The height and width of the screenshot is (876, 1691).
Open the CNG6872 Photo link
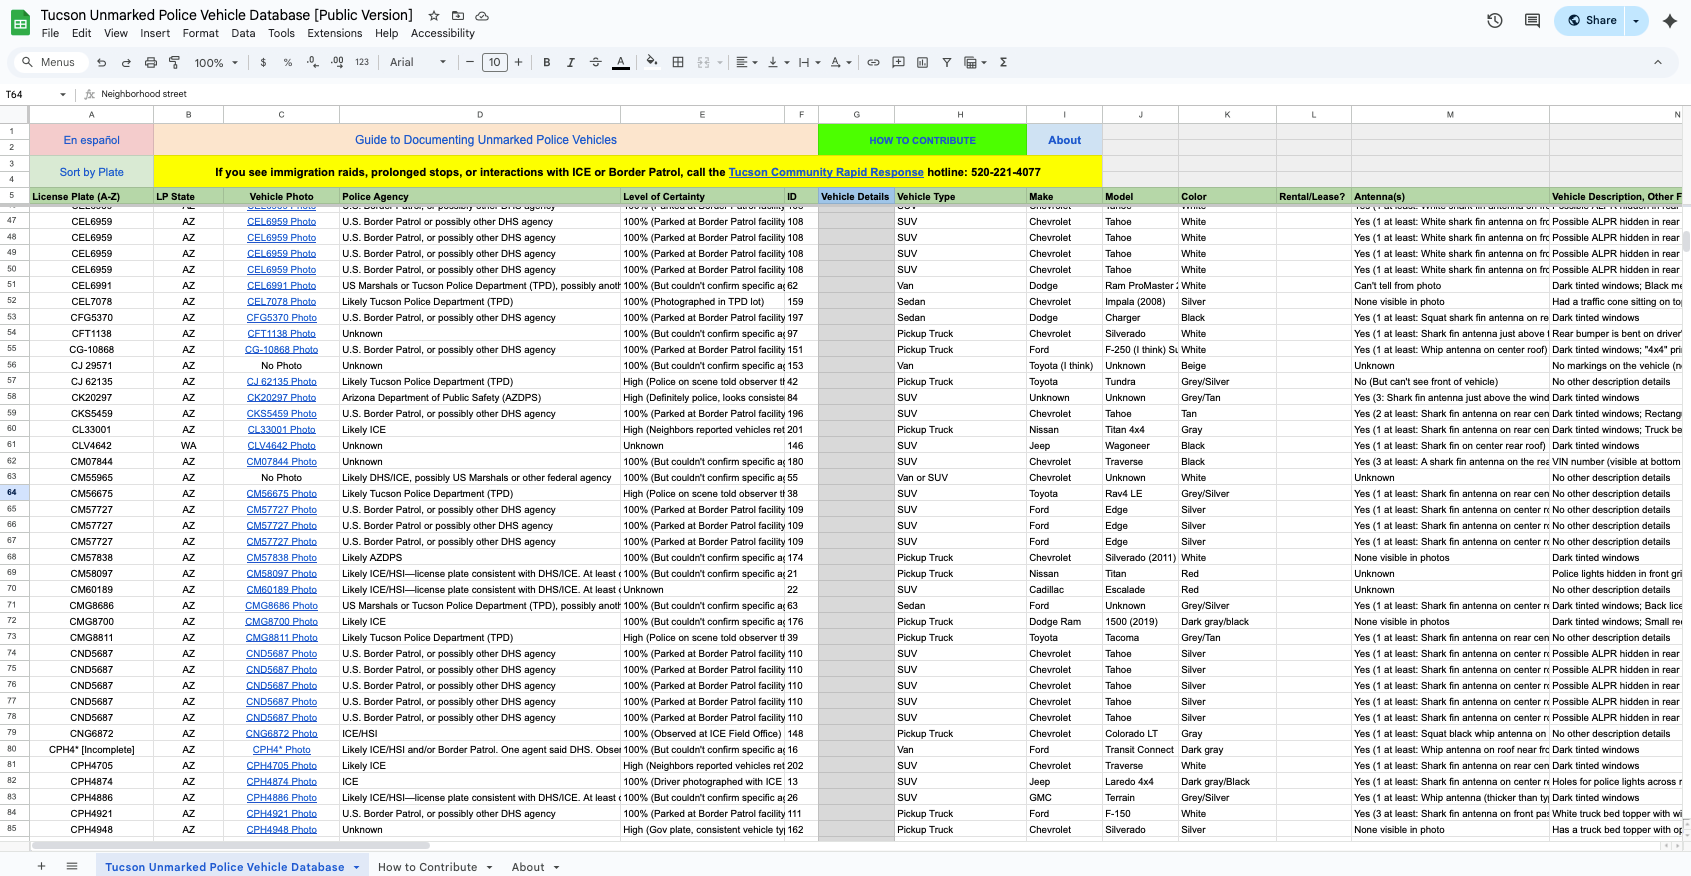click(281, 734)
